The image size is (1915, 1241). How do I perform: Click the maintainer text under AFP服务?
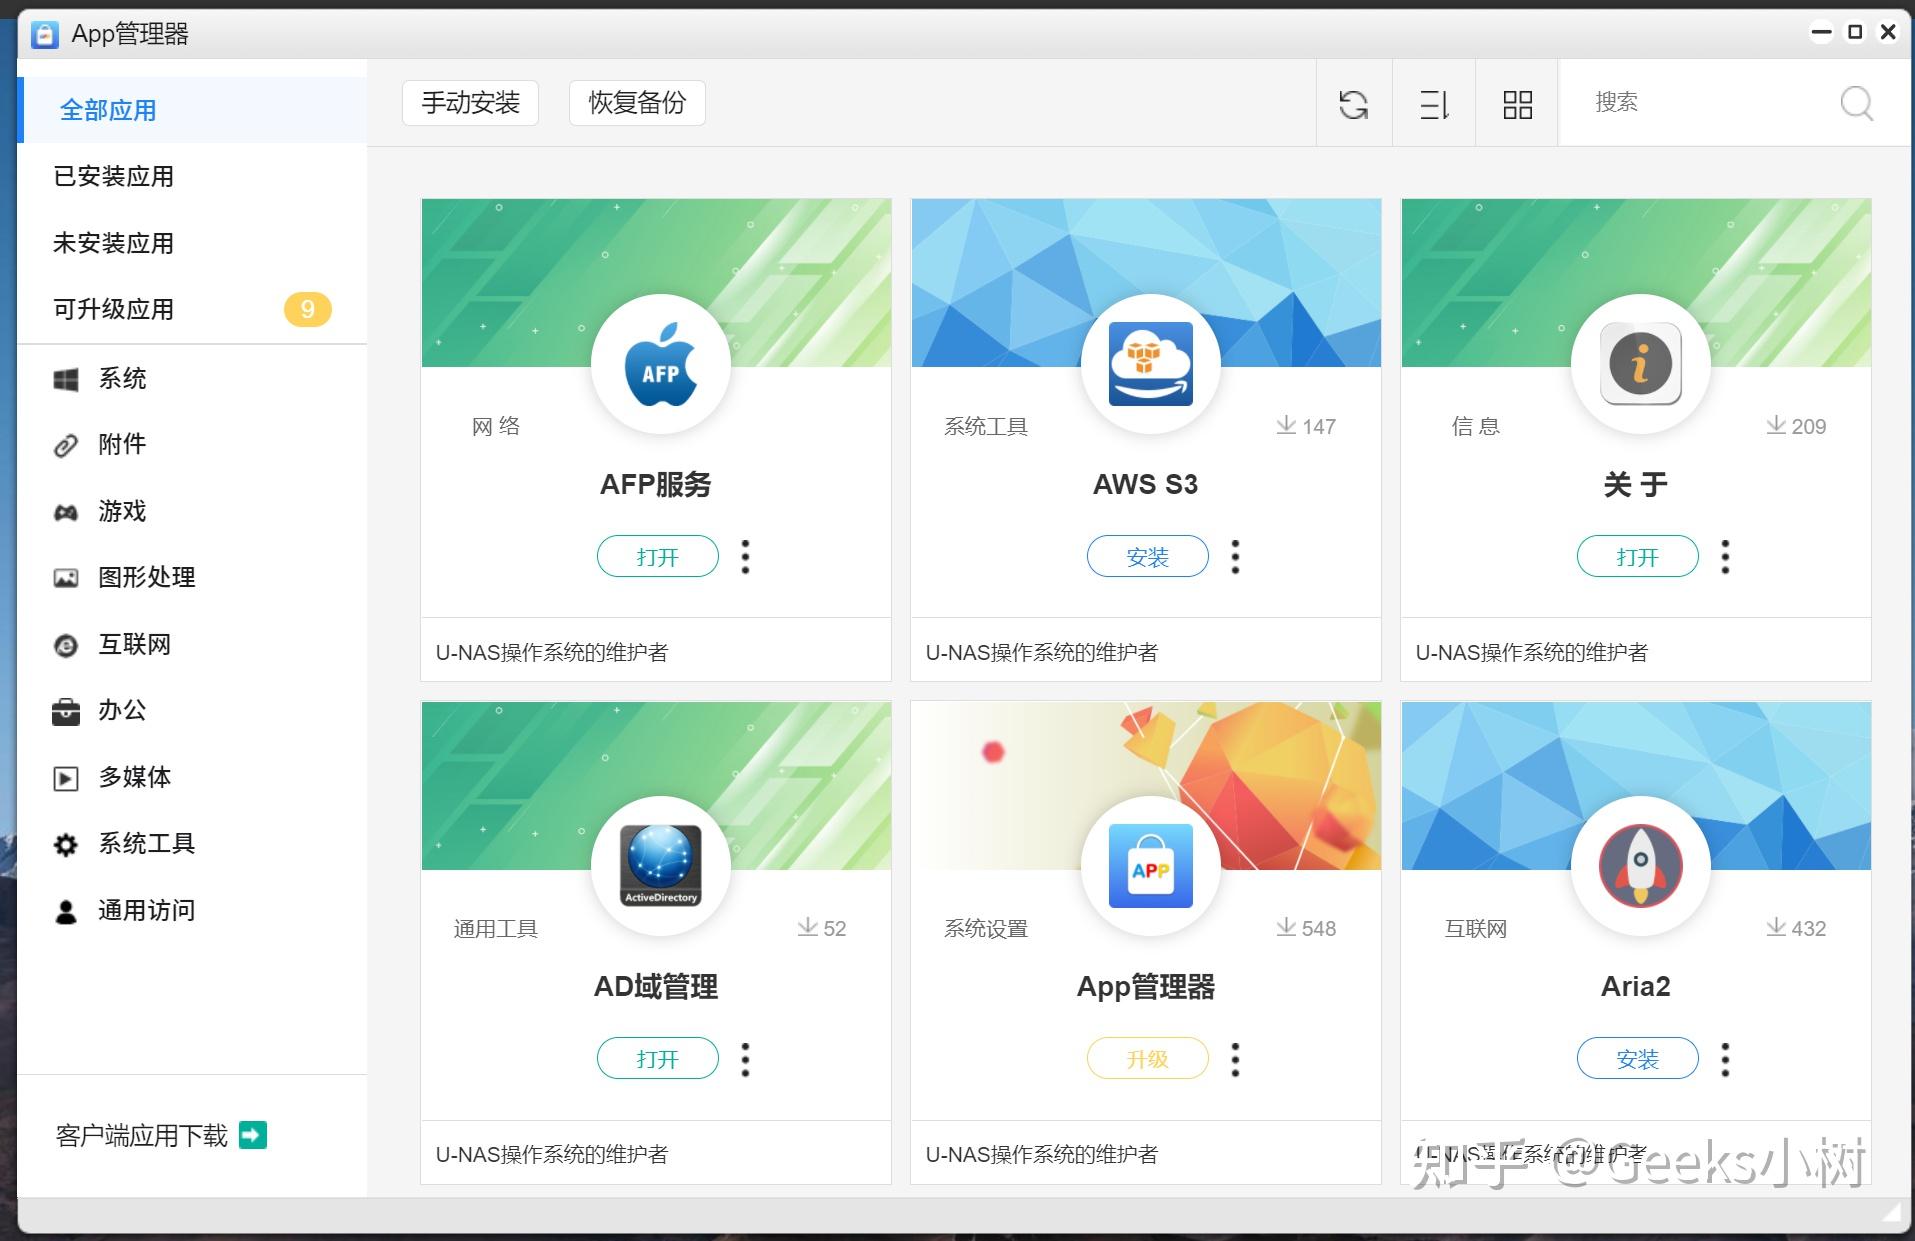[x=552, y=652]
